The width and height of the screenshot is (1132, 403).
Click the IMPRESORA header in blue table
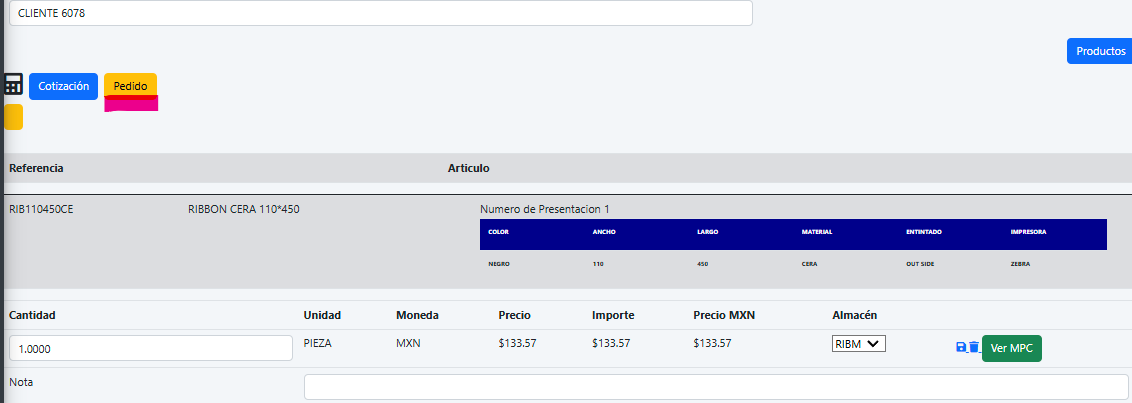pos(1028,232)
